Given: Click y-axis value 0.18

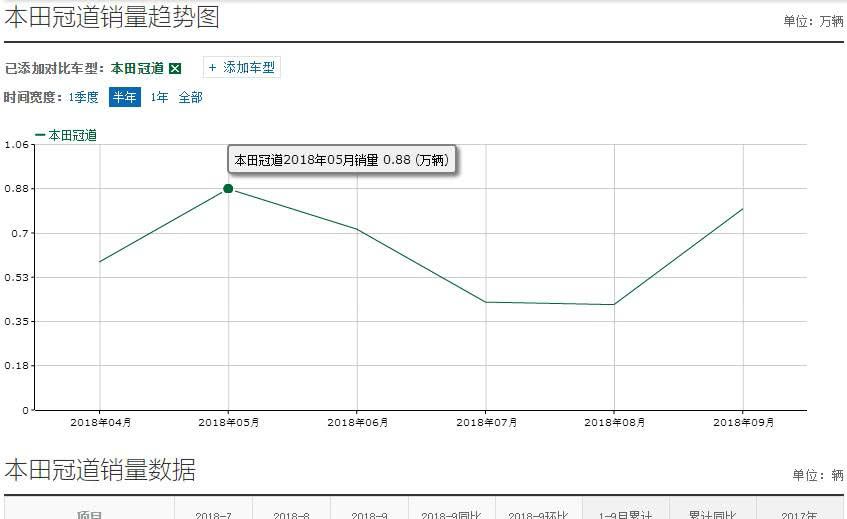Looking at the screenshot, I should click(16, 366).
